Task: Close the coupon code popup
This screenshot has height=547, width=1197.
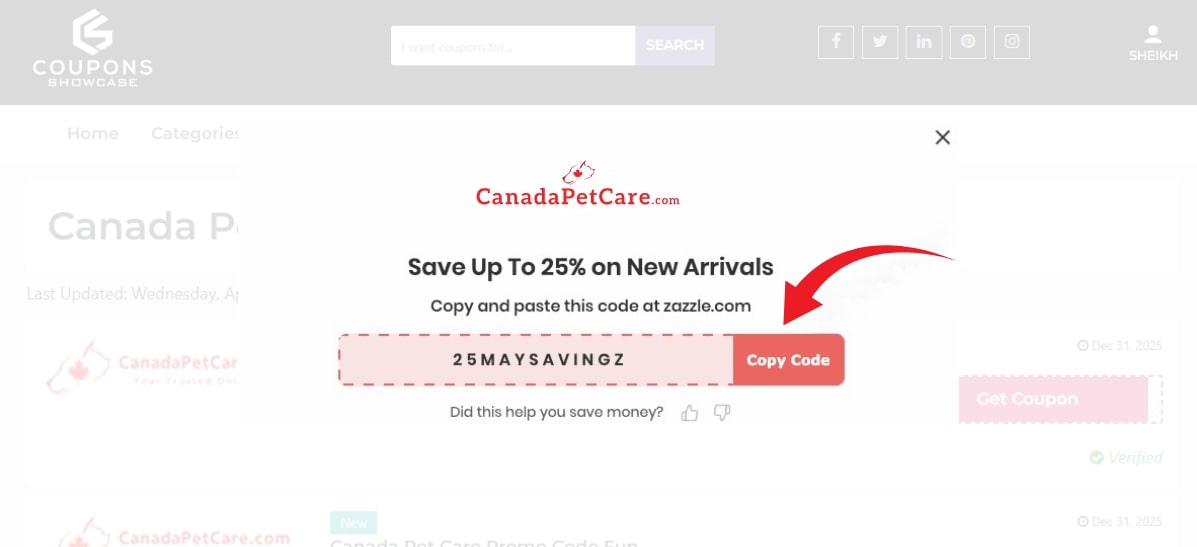Action: pyautogui.click(x=942, y=138)
